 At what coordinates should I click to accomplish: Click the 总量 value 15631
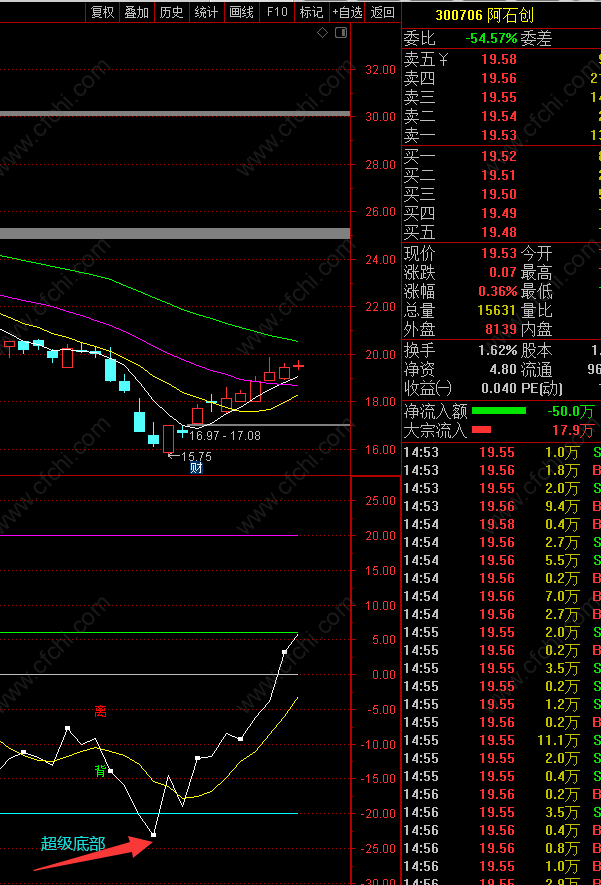[497, 310]
